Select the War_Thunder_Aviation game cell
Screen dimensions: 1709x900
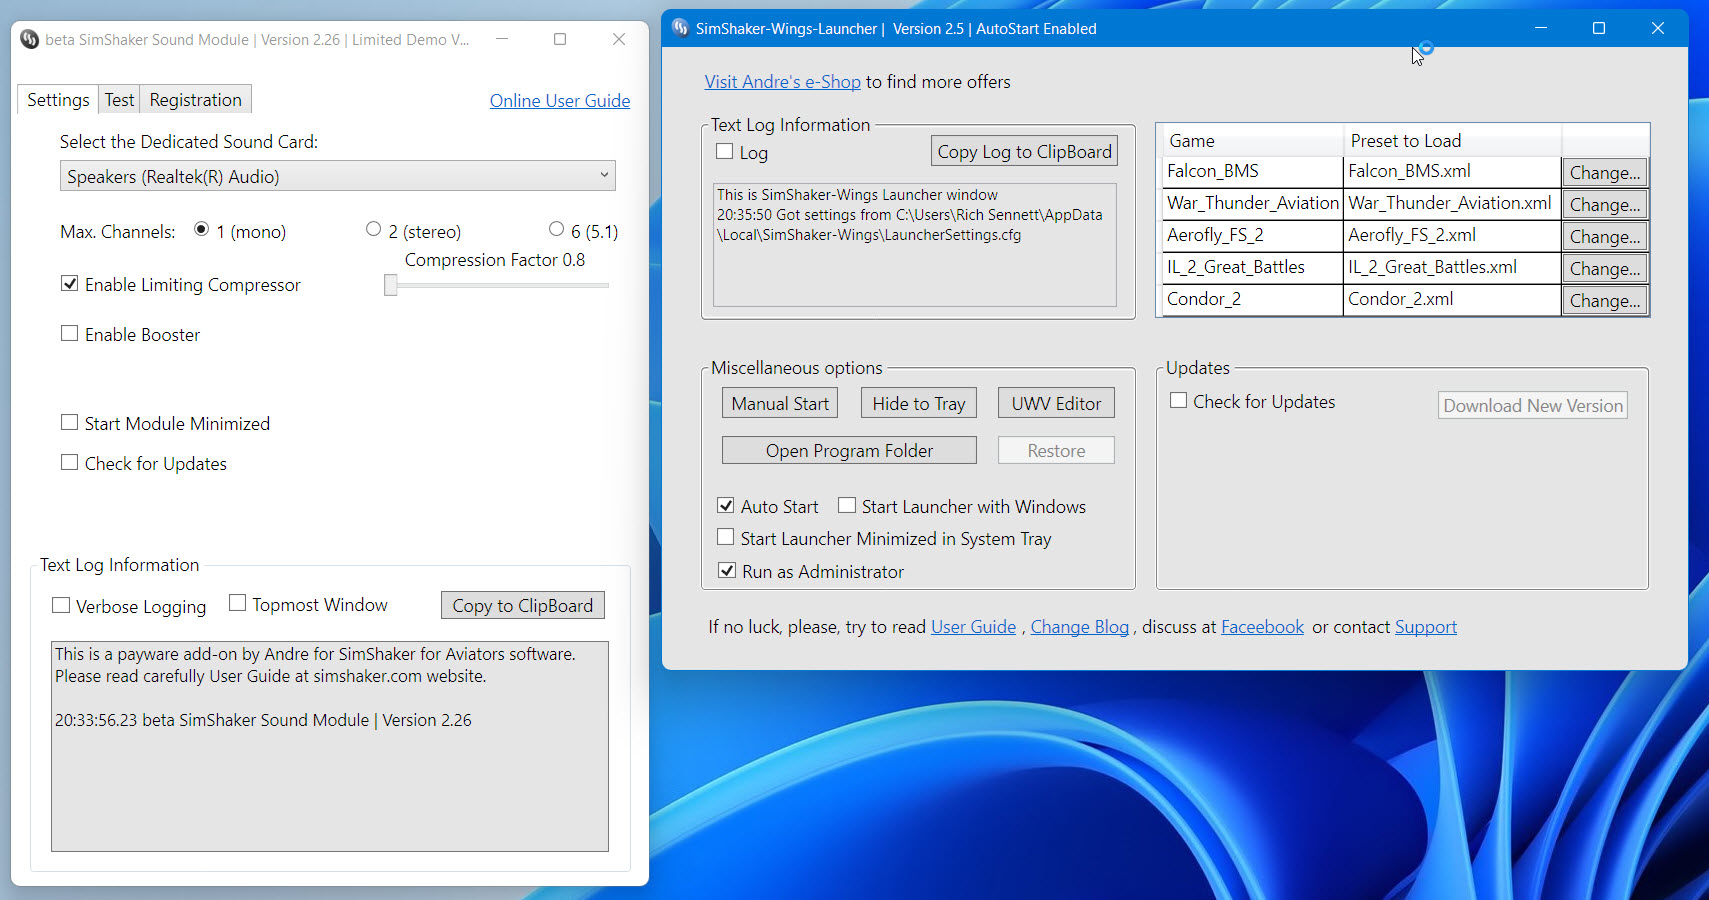(x=1252, y=204)
